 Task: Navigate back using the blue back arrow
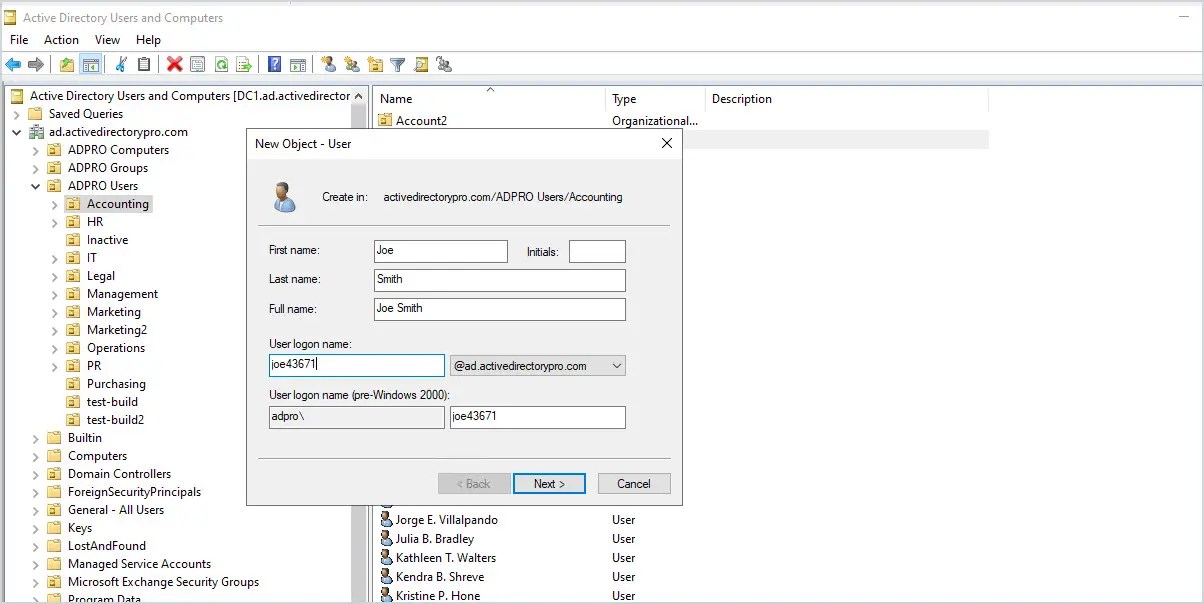click(12, 63)
